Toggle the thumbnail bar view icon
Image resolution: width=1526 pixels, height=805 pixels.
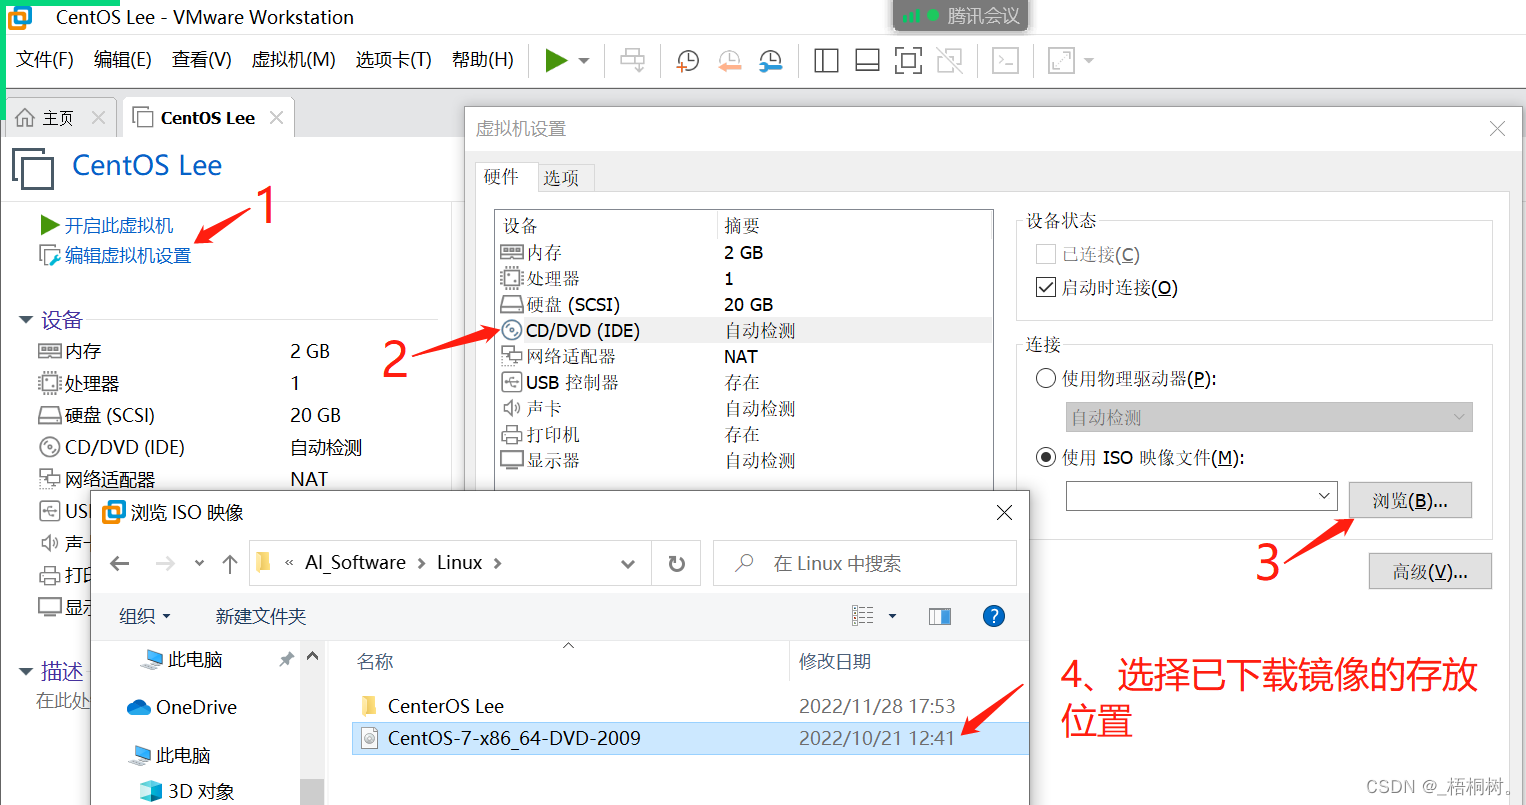pyautogui.click(x=867, y=61)
